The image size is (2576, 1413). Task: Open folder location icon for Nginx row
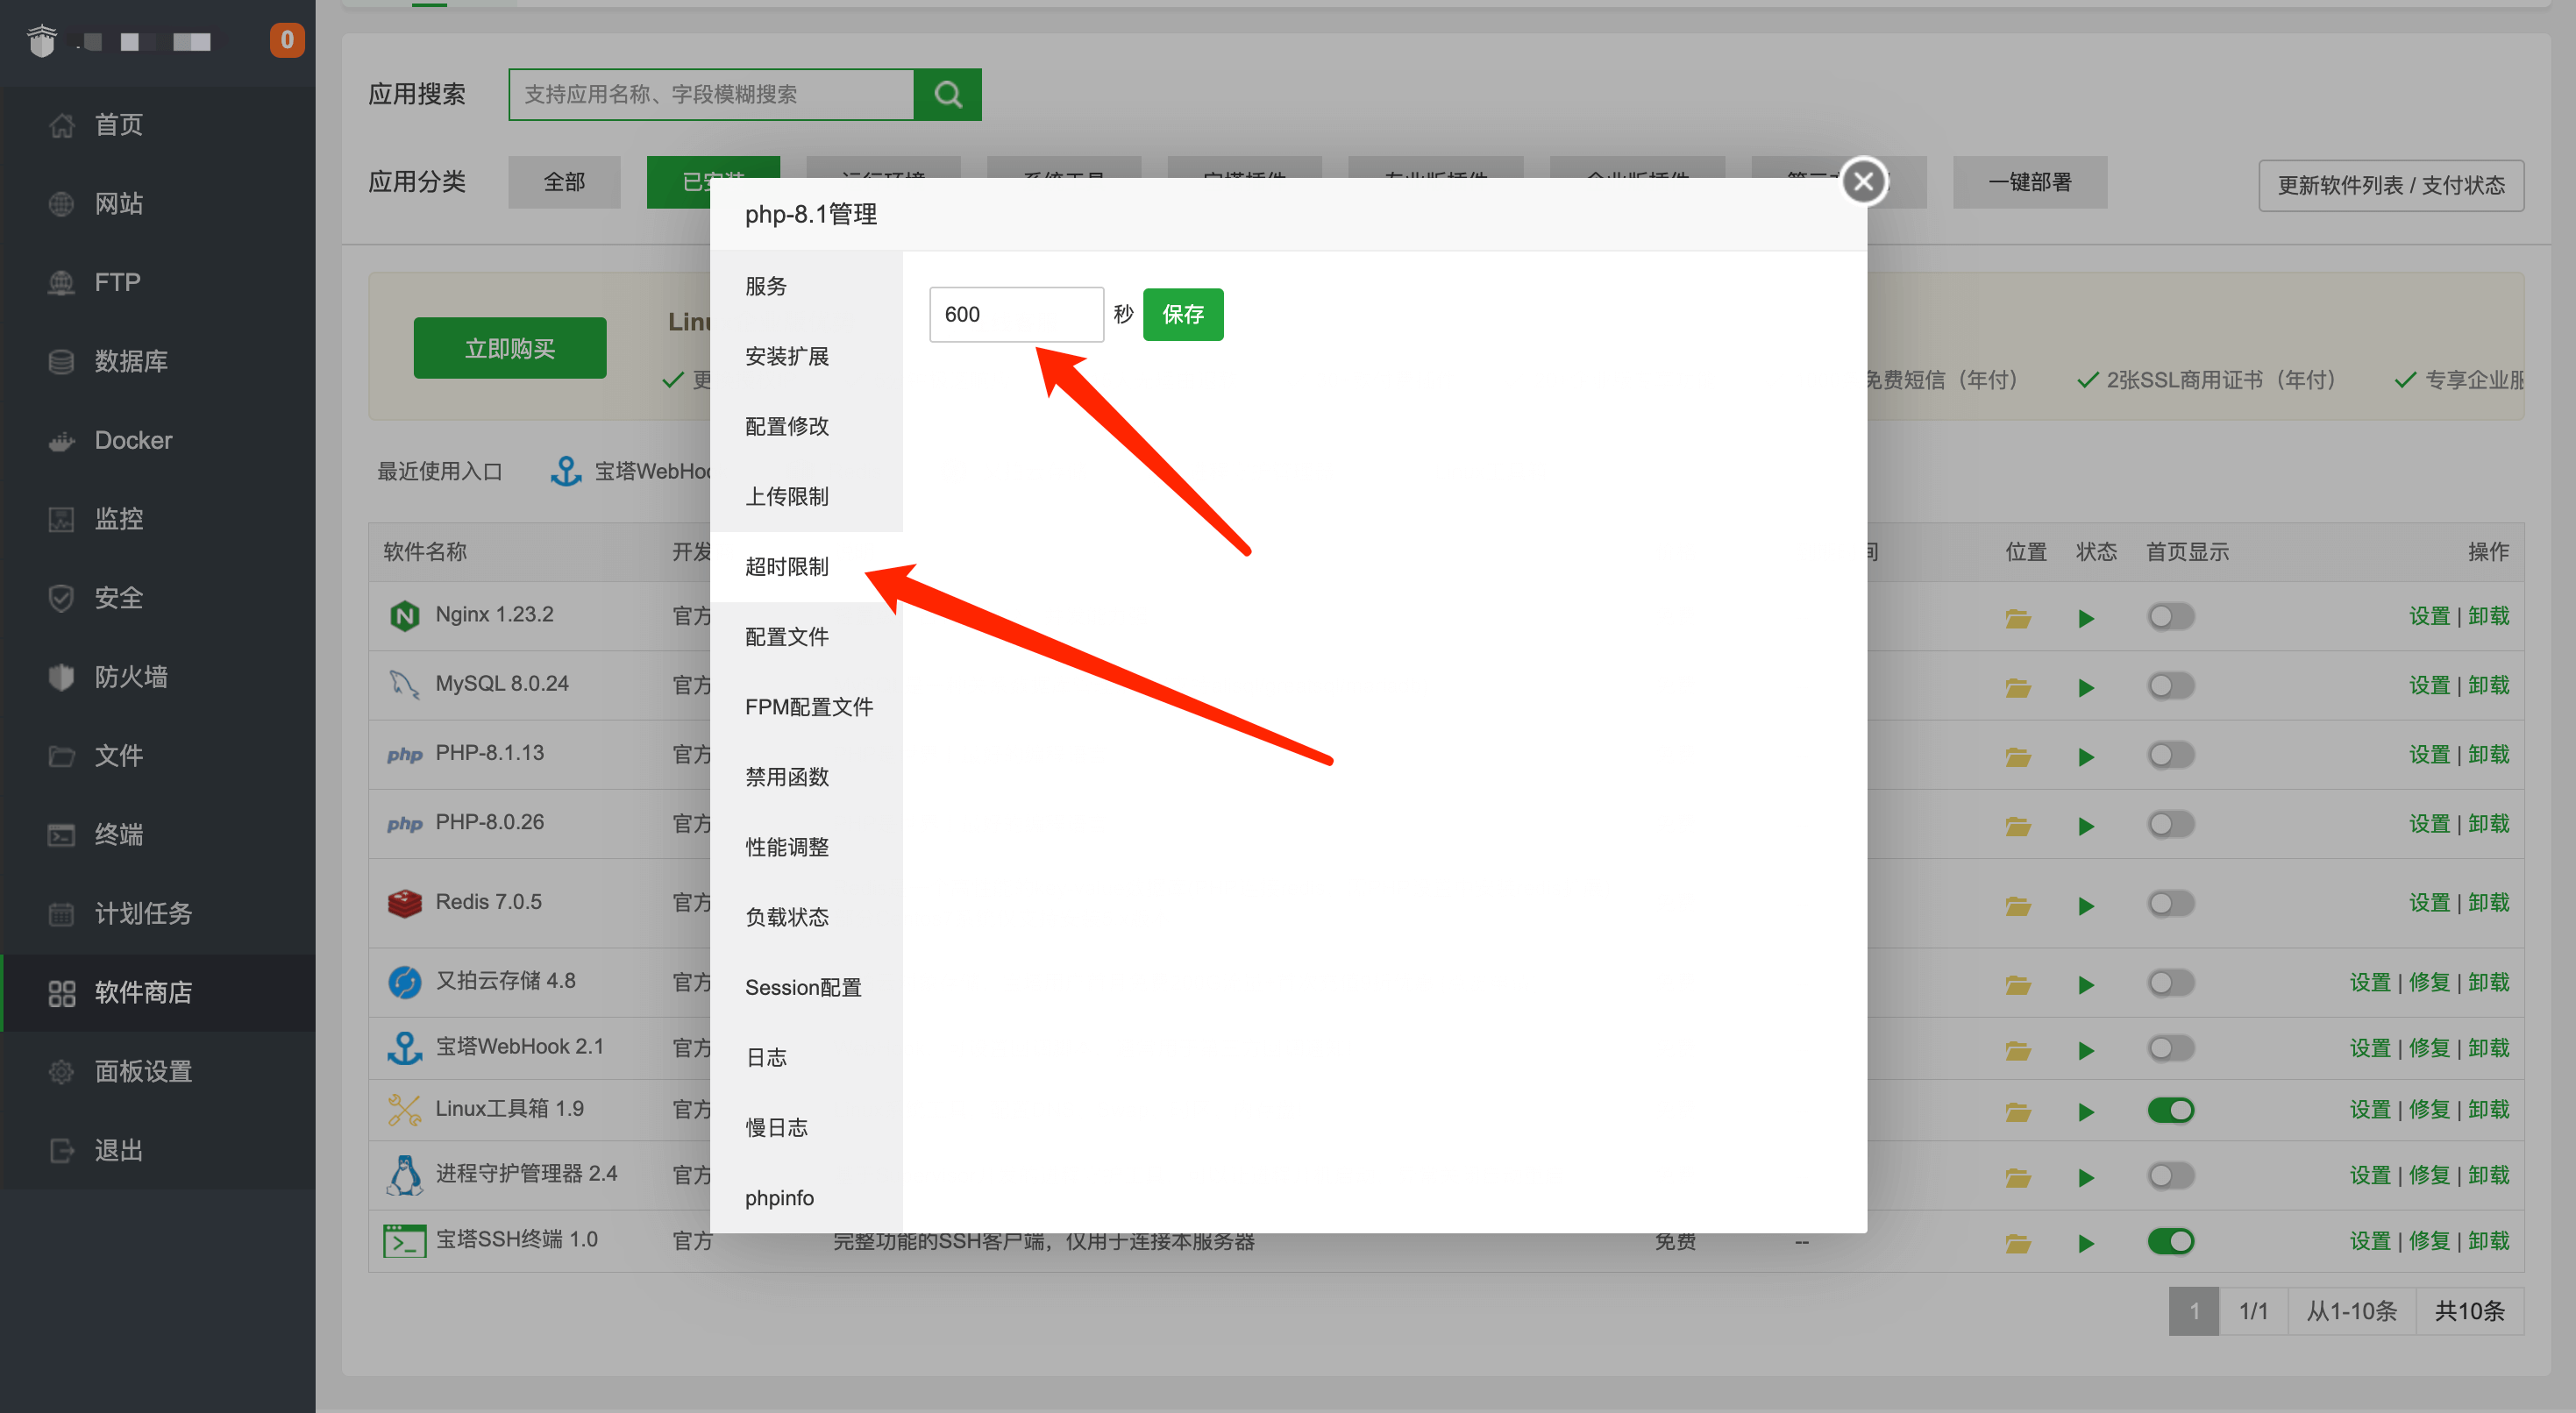(x=2017, y=618)
